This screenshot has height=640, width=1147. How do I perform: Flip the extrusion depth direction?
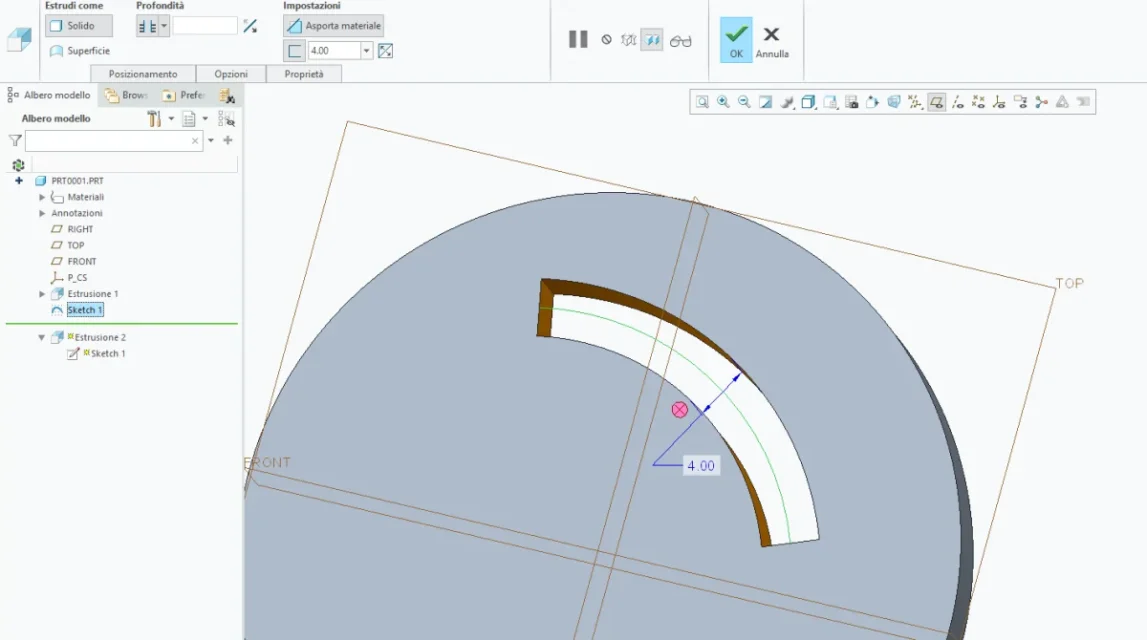(250, 26)
